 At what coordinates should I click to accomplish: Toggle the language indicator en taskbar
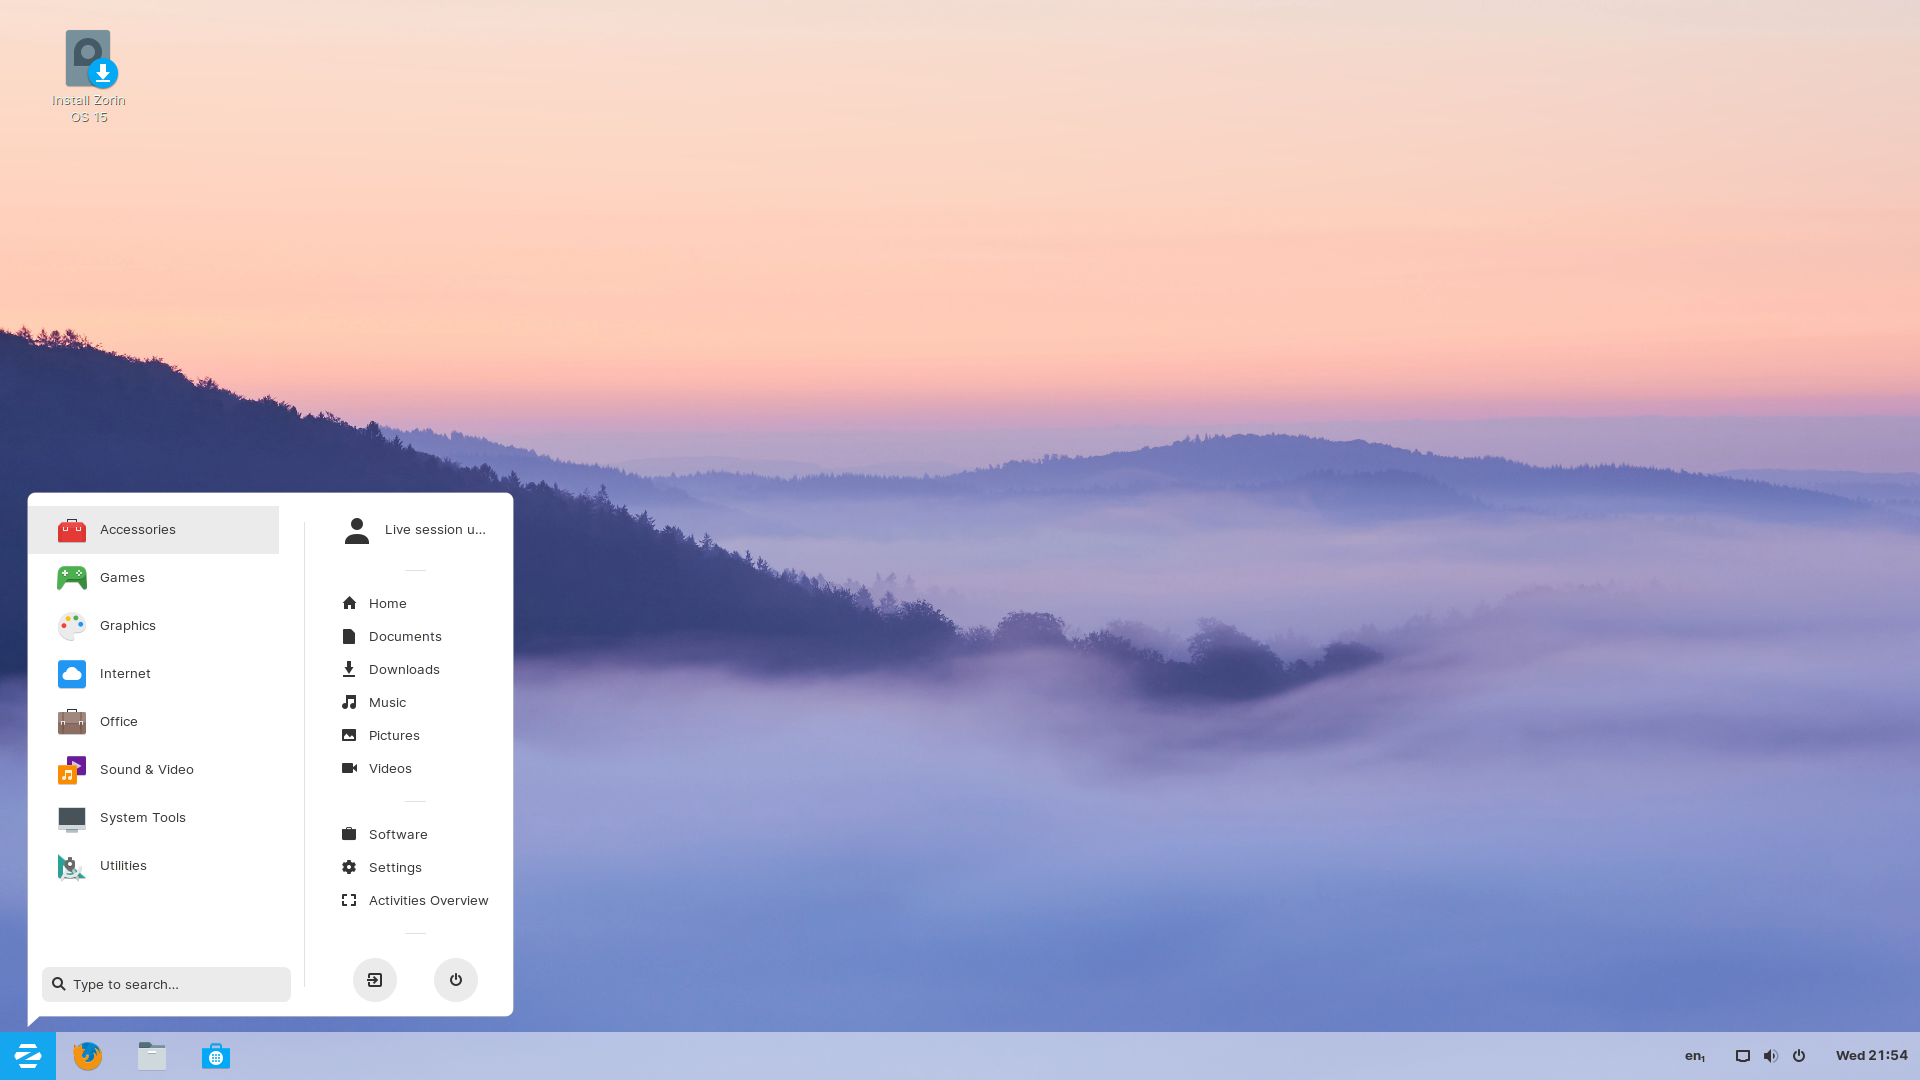click(x=1695, y=1055)
